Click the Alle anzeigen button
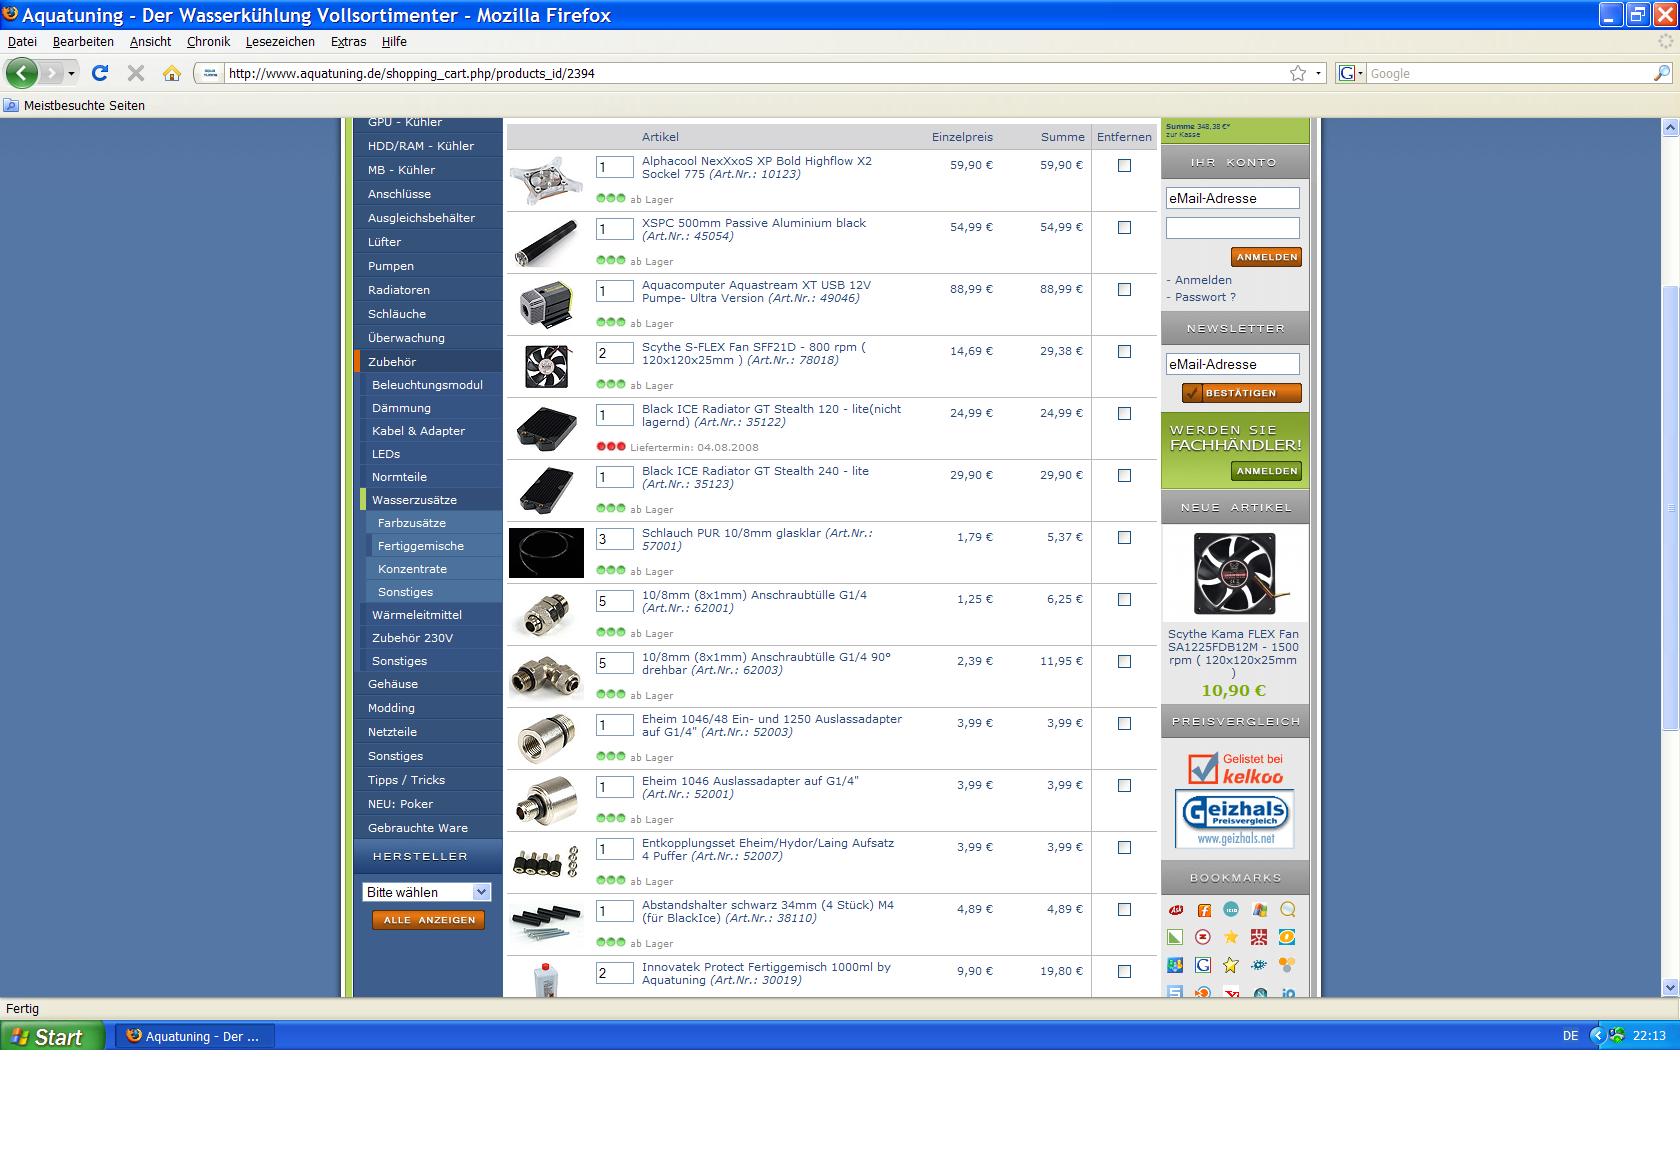Screen dimensions: 1680x1176 click(x=428, y=920)
